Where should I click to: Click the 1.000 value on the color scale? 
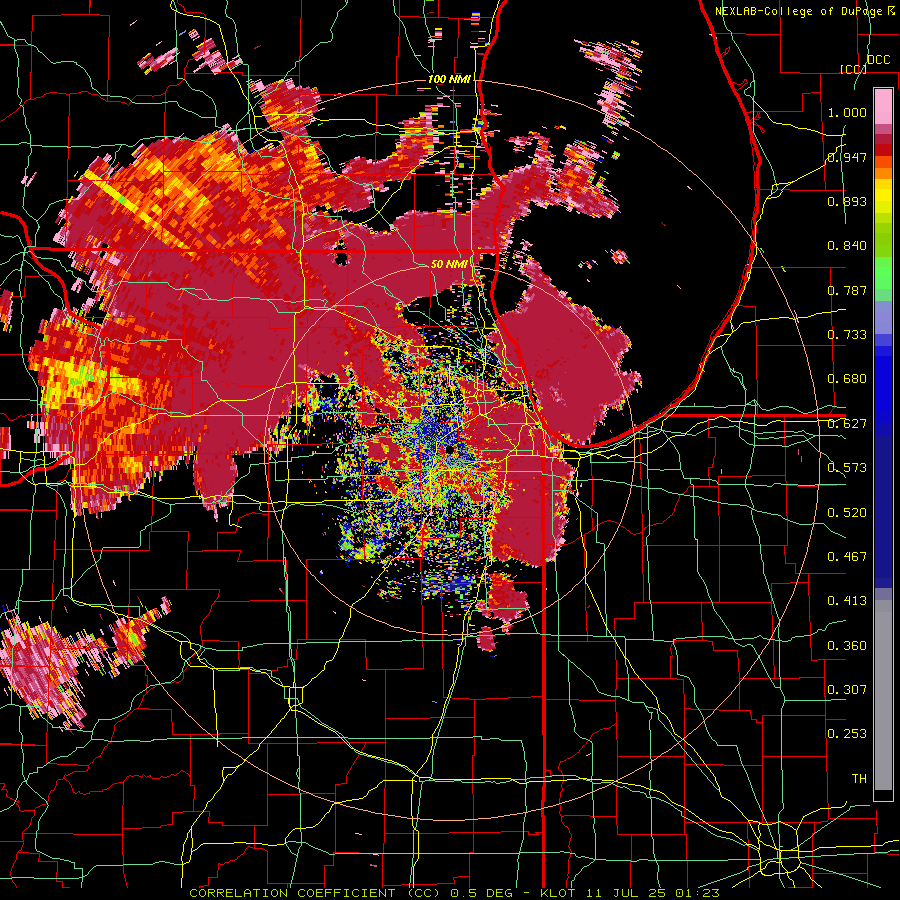tap(847, 112)
